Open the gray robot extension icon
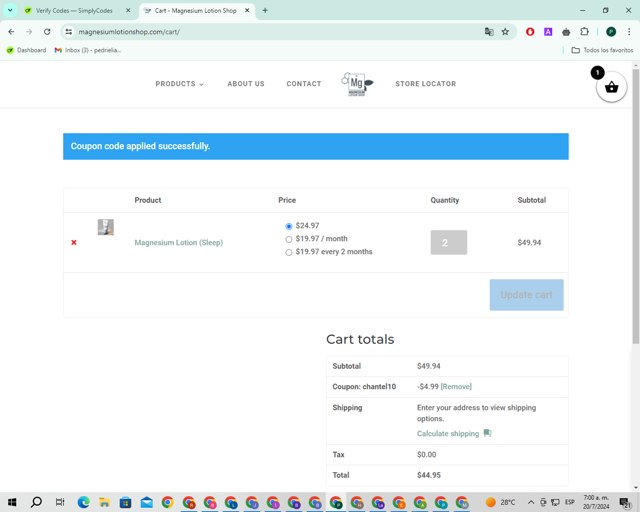 pos(566,32)
